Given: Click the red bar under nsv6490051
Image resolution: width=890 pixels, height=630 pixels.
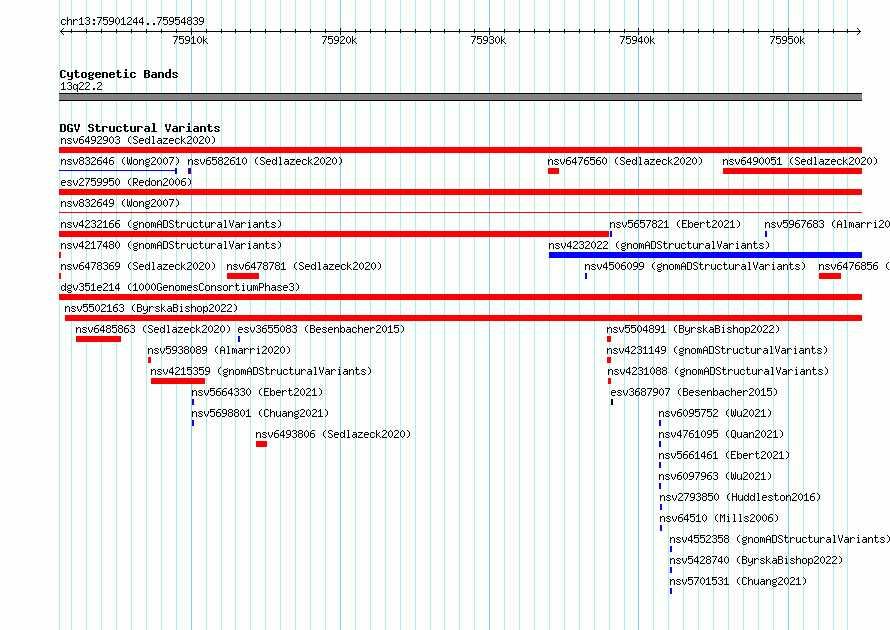Looking at the screenshot, I should coord(792,171).
